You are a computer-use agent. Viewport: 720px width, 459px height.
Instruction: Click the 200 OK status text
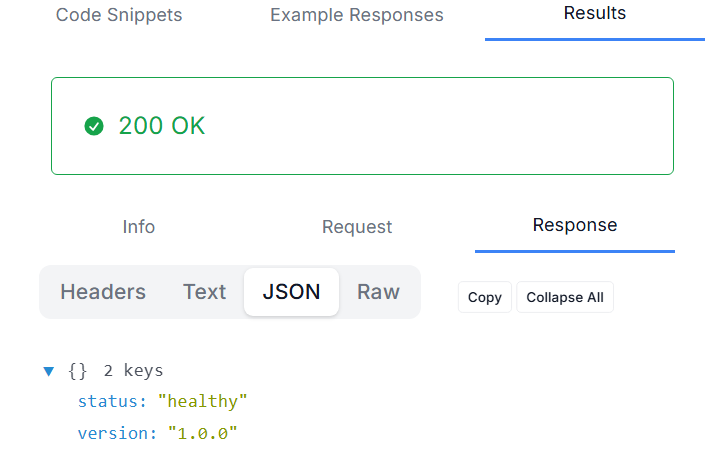pos(162,126)
